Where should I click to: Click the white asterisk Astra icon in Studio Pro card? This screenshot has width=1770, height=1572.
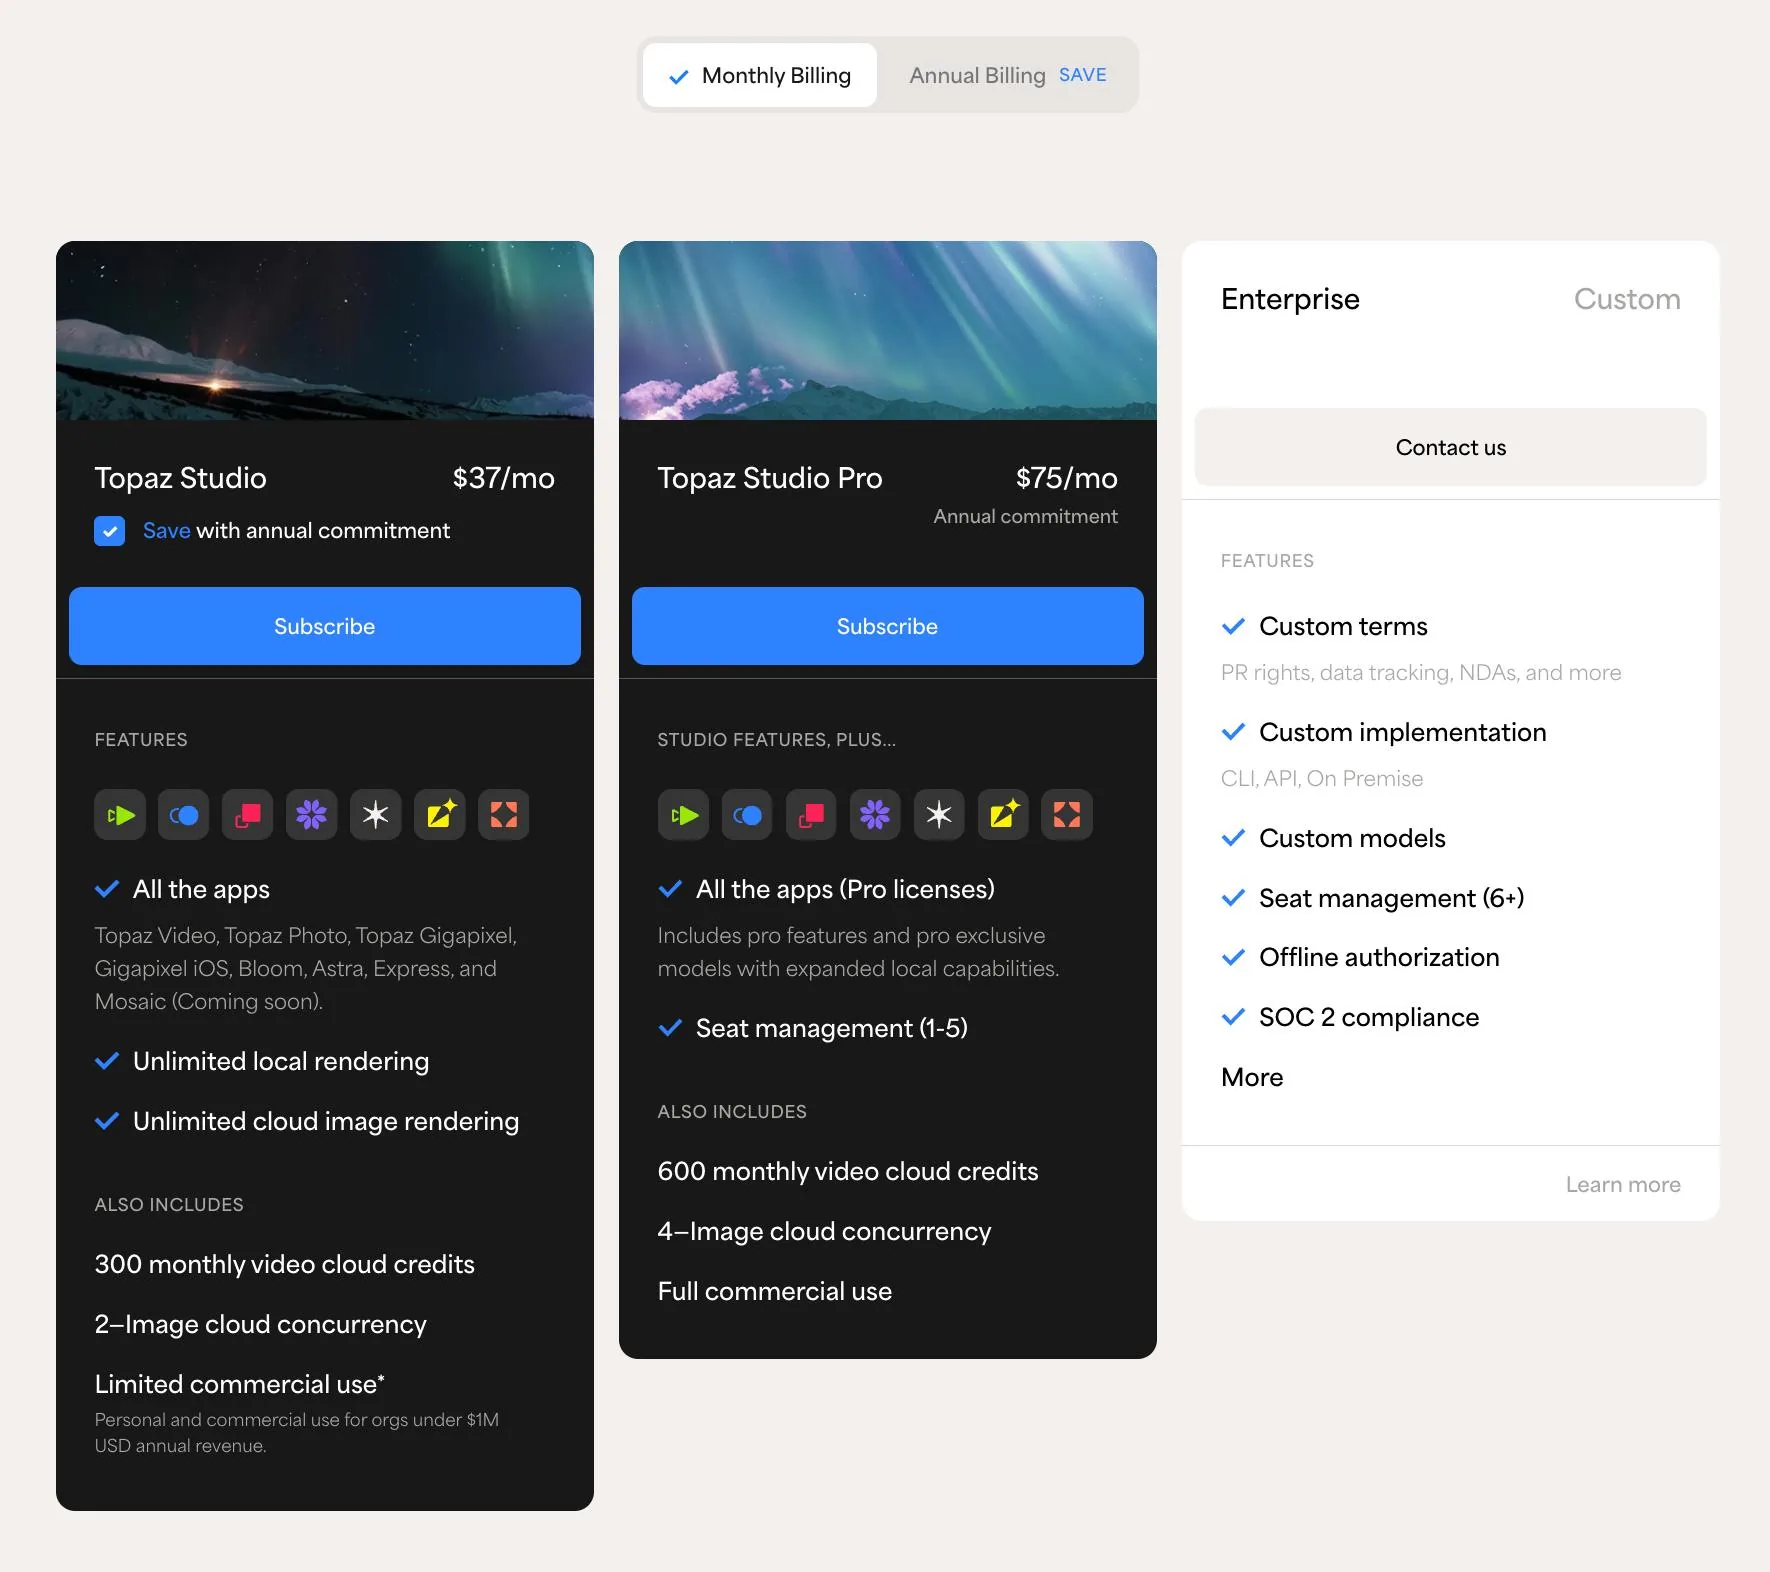click(939, 815)
